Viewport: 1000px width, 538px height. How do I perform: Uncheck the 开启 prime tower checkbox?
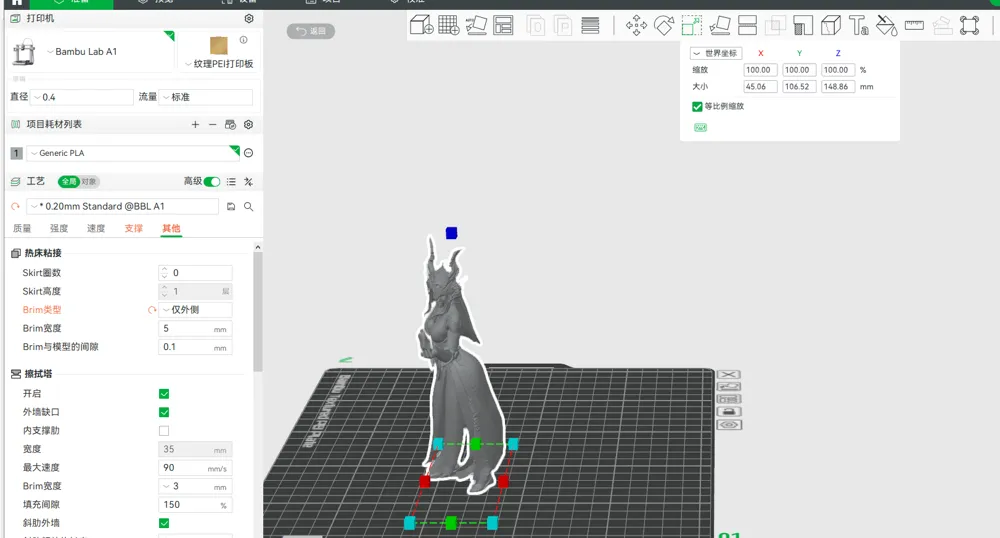(164, 394)
